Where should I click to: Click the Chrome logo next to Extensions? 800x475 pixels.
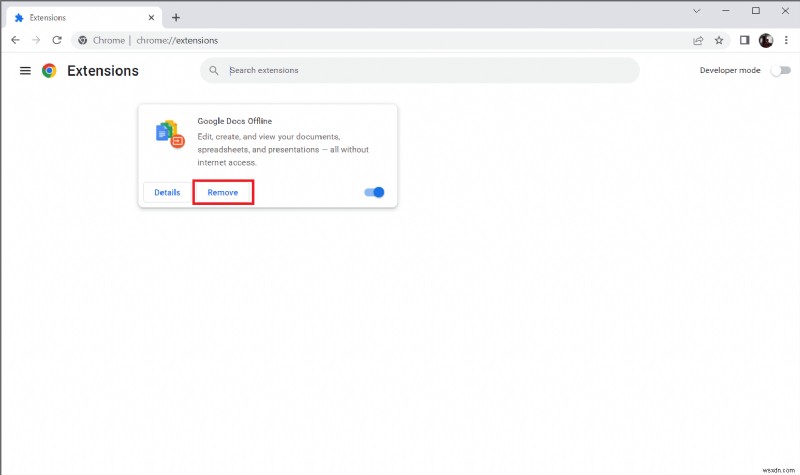tap(49, 70)
